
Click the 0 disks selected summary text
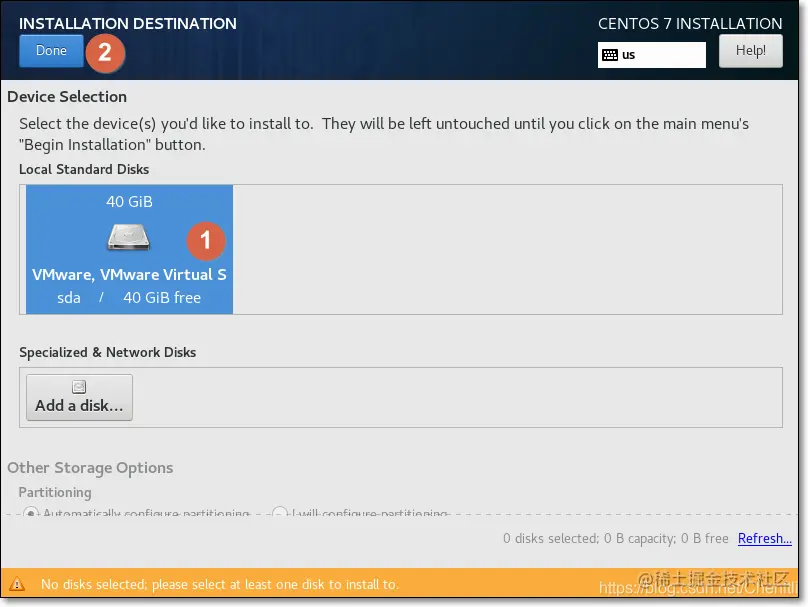pyautogui.click(x=615, y=538)
